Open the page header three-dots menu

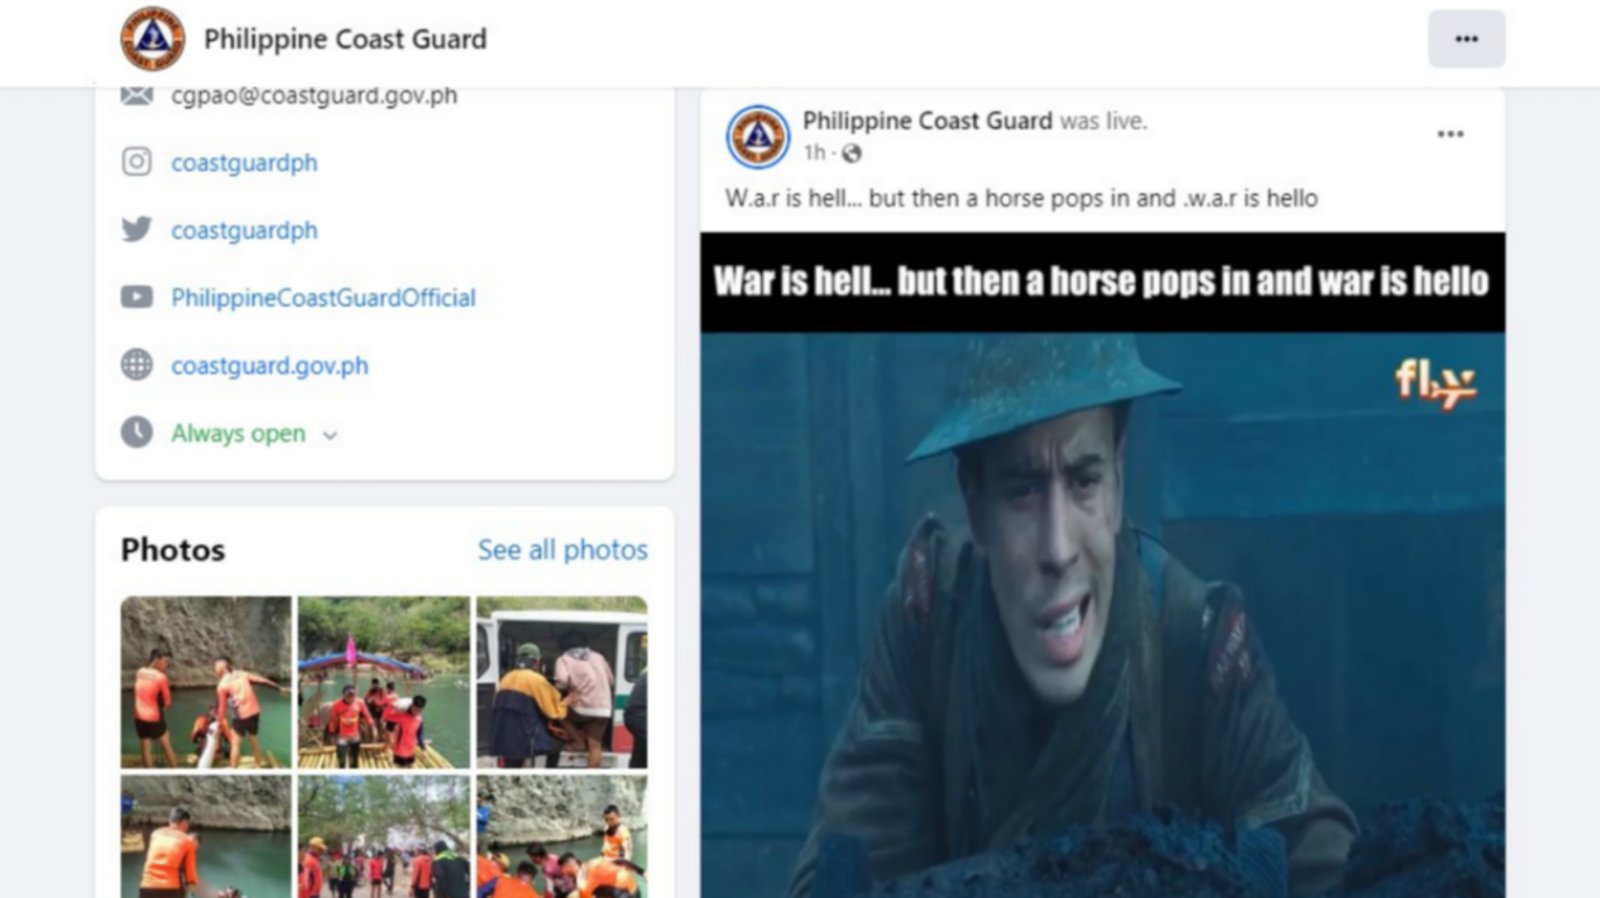tap(1466, 39)
